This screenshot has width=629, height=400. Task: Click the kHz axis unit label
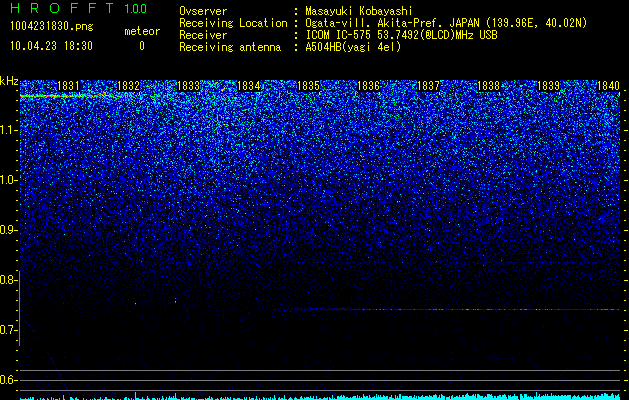click(x=9, y=81)
